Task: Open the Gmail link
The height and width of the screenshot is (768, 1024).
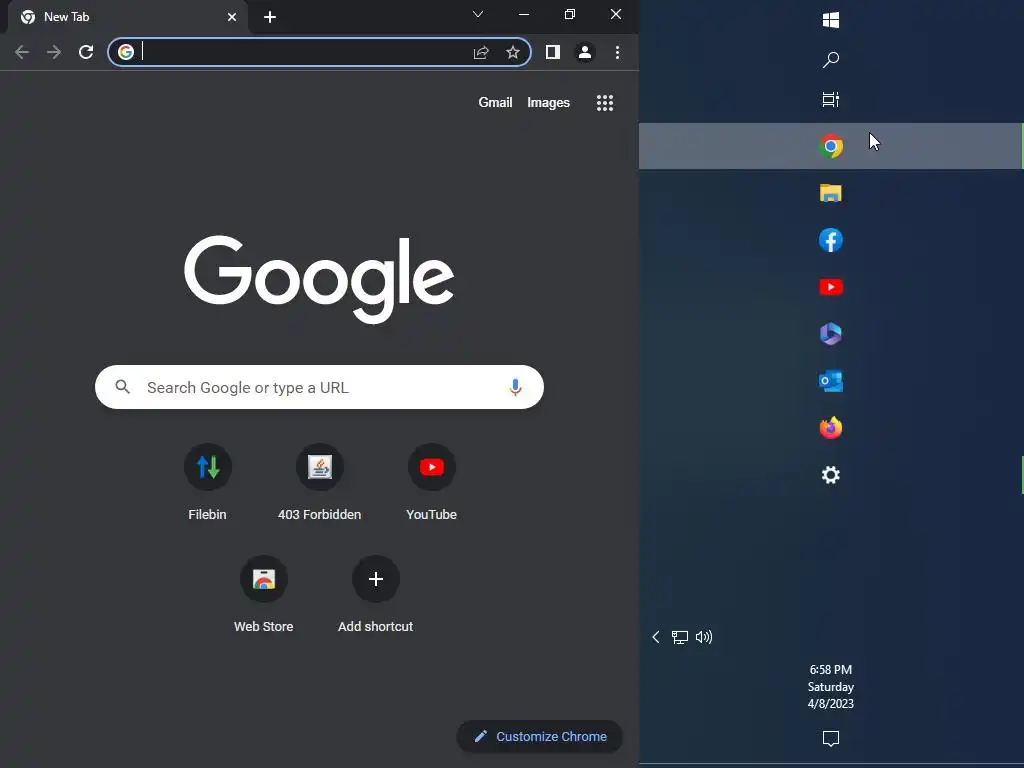Action: [495, 103]
